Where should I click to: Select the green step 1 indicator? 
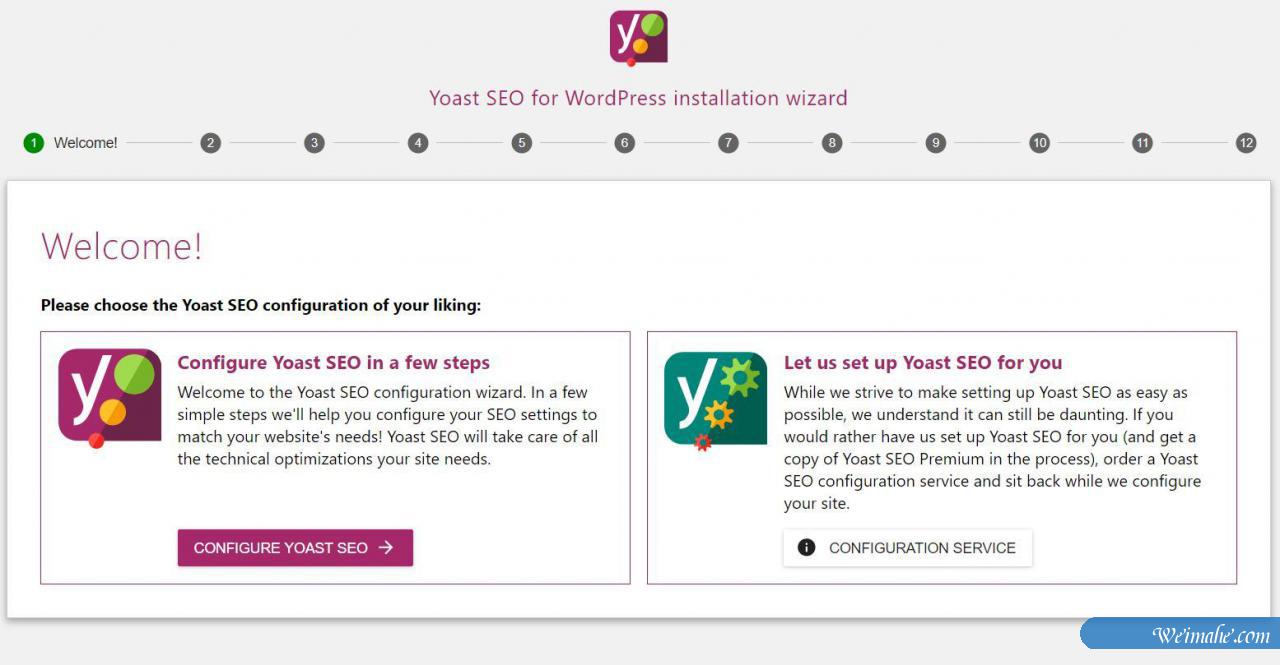click(x=32, y=142)
